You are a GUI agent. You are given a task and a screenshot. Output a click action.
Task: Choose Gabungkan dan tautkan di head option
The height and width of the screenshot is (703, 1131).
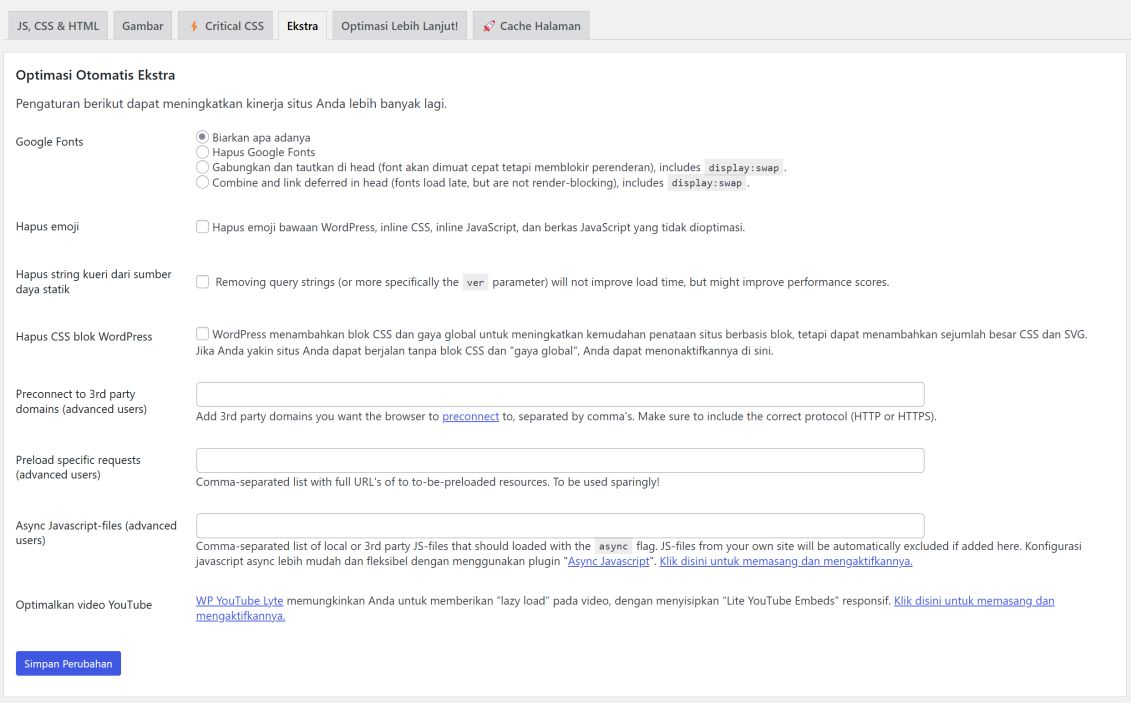(x=202, y=166)
